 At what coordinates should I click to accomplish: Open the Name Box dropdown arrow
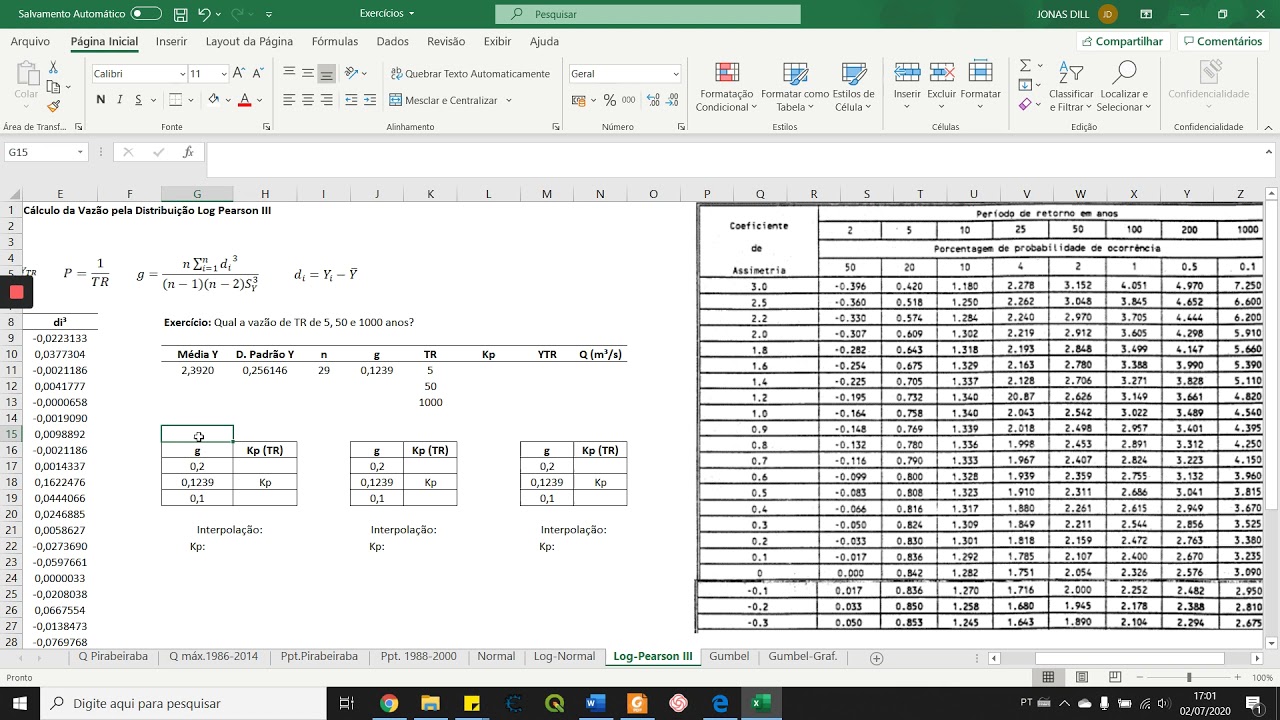click(80, 152)
